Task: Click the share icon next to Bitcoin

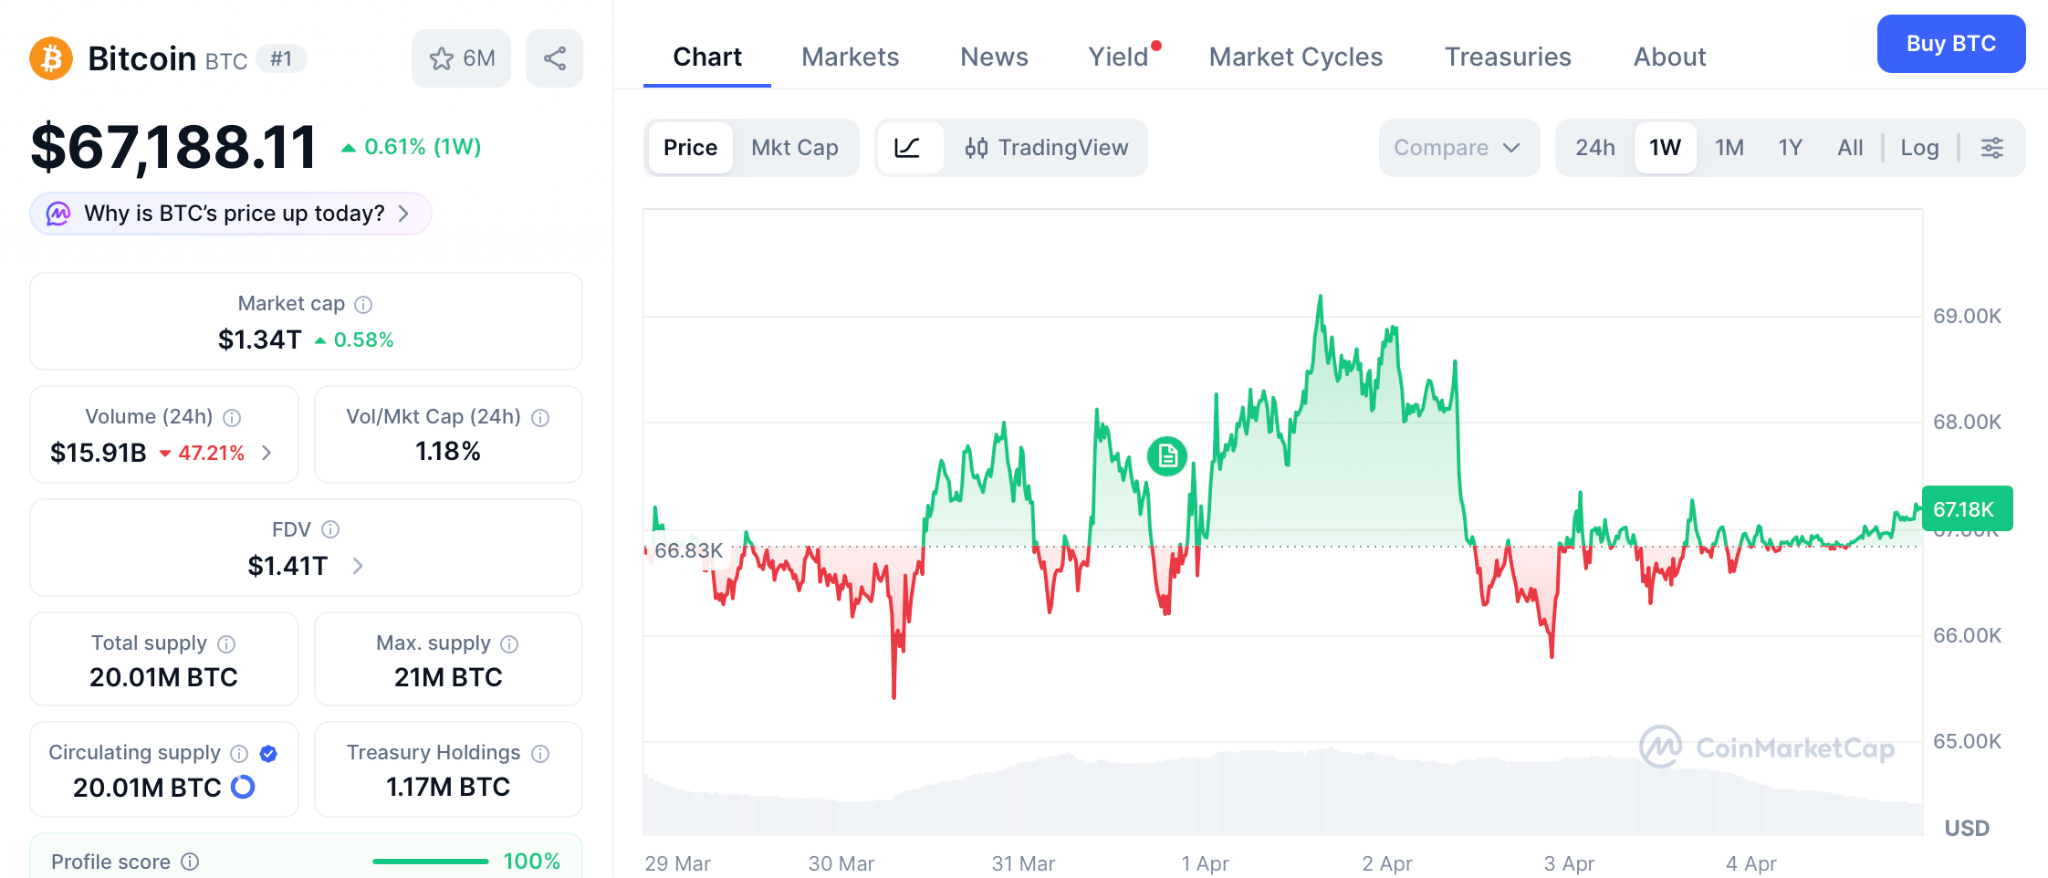Action: pyautogui.click(x=554, y=58)
